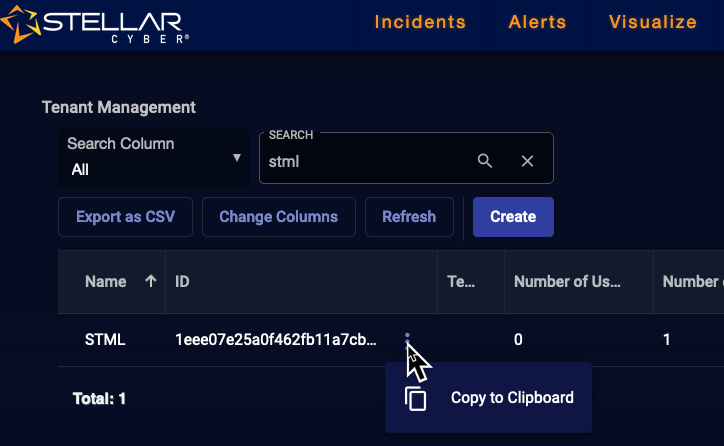Open the Change Columns dialog
724x446 pixels.
coord(278,217)
